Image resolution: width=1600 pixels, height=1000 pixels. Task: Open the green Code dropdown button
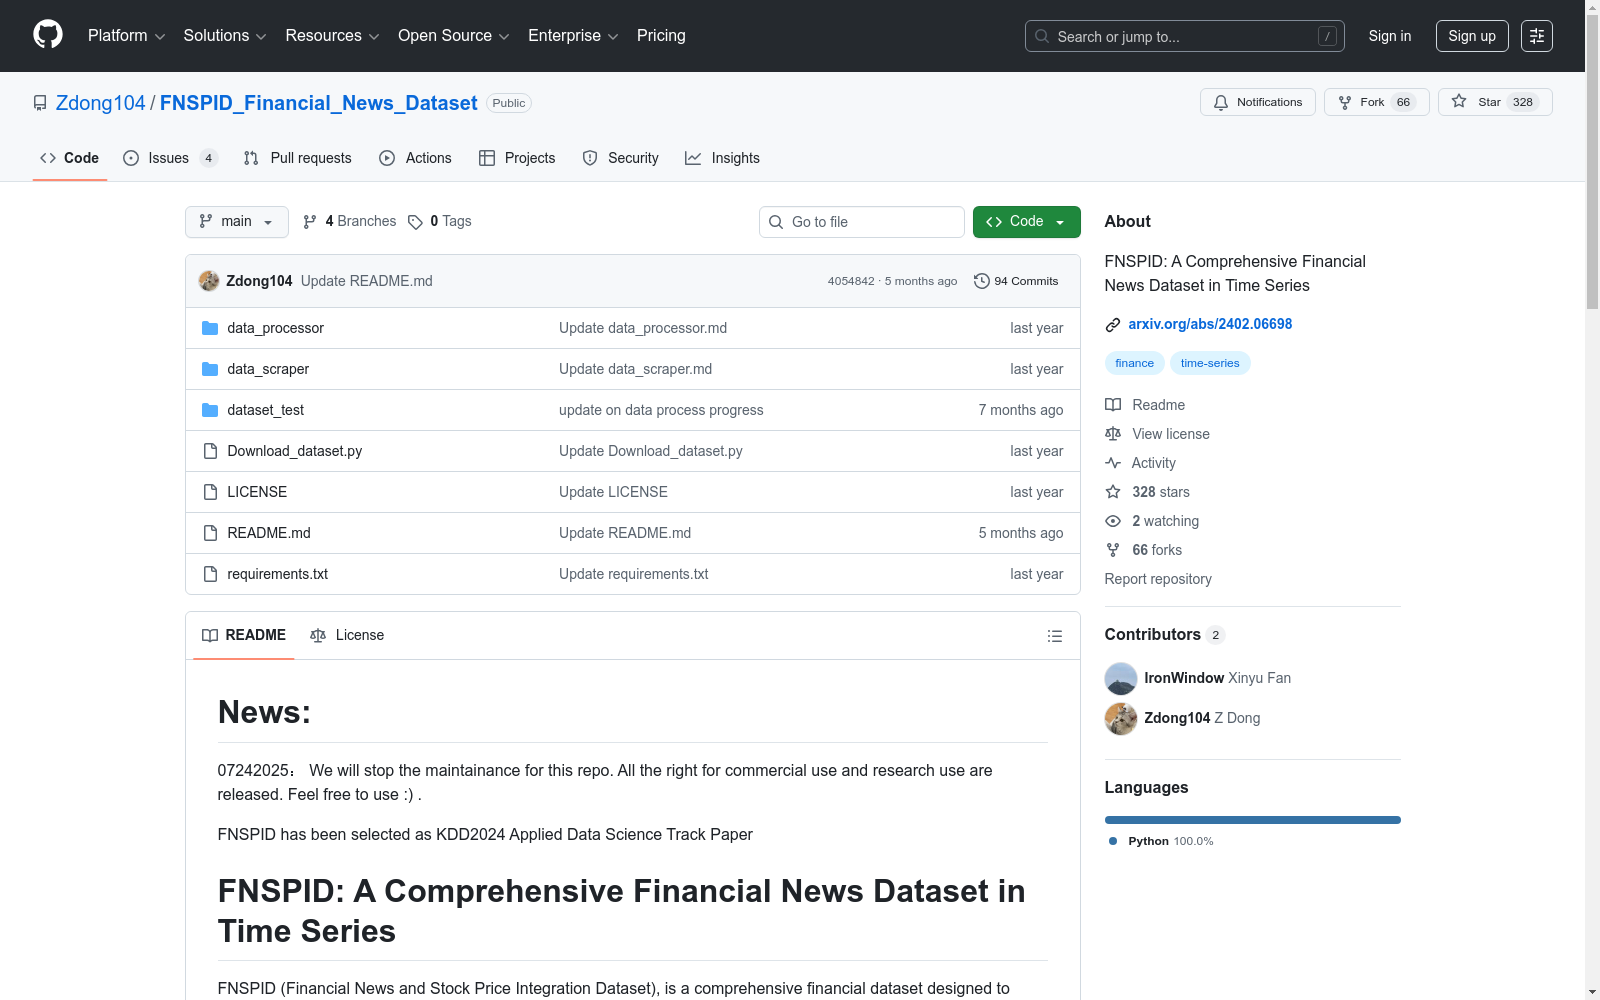[1026, 222]
